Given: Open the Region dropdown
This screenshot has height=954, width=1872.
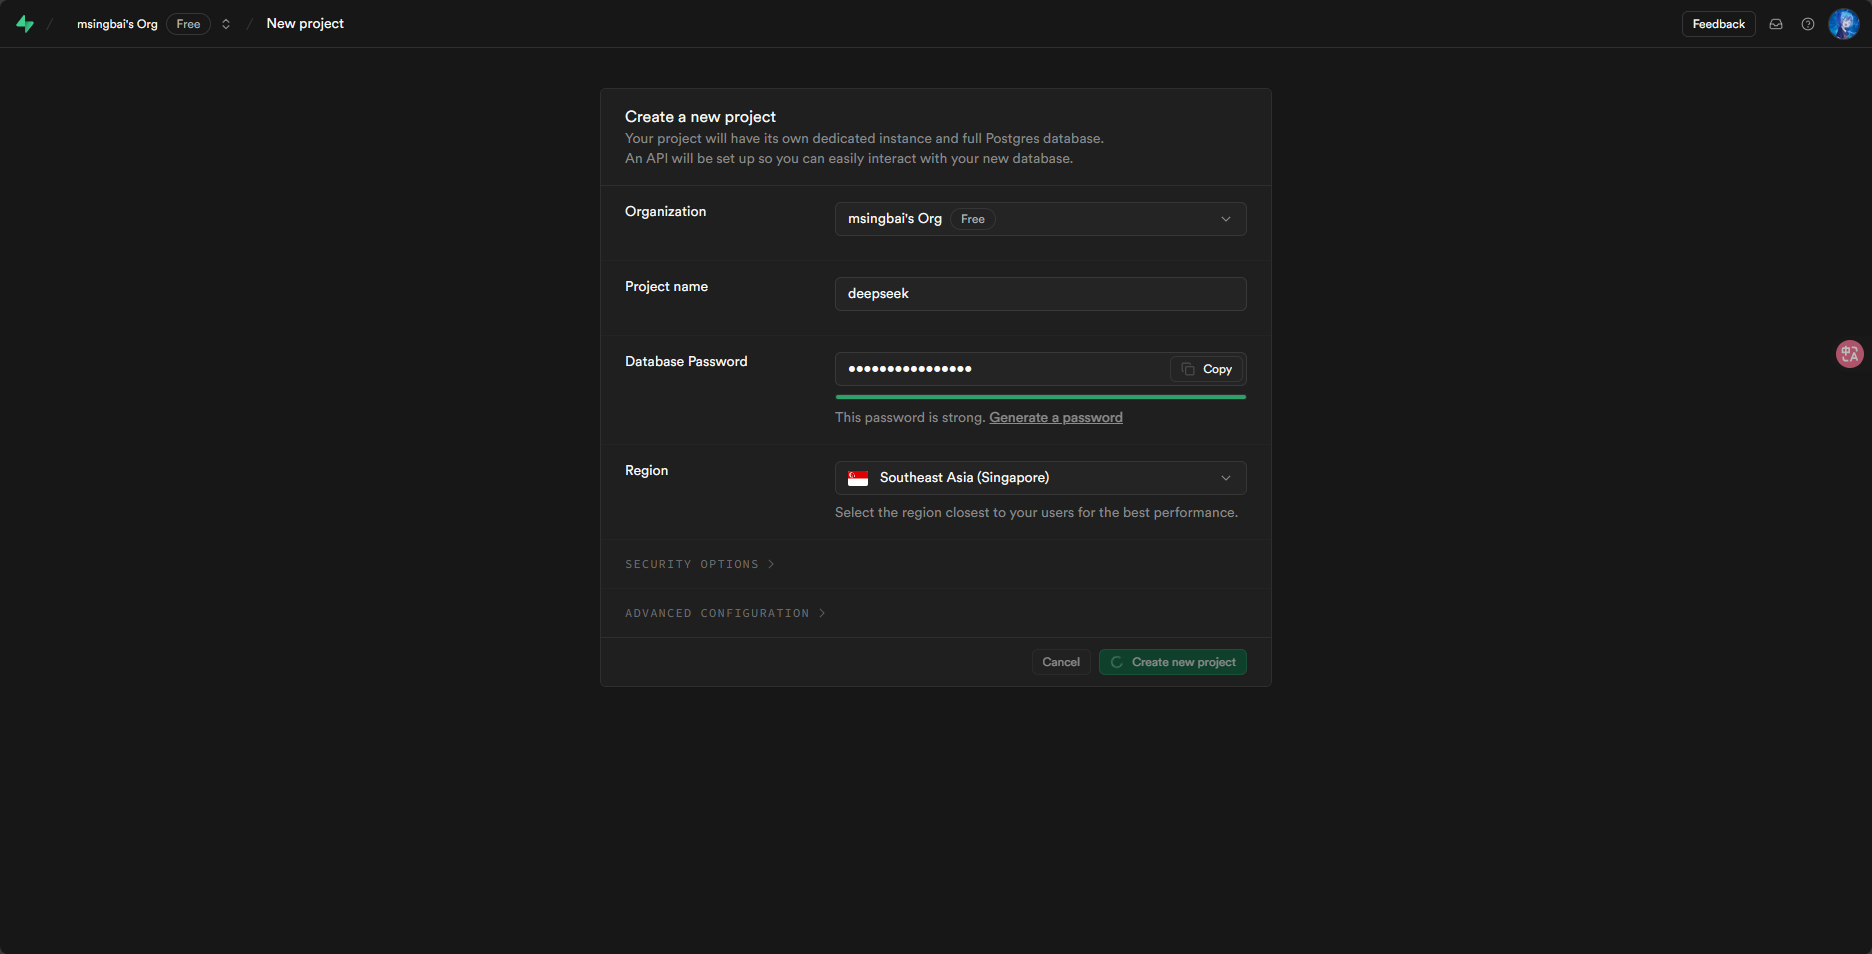Looking at the screenshot, I should point(1040,478).
